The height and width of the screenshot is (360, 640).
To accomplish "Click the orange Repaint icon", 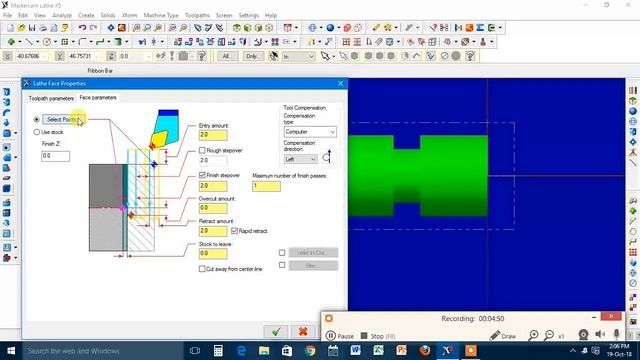I will (x=122, y=28).
